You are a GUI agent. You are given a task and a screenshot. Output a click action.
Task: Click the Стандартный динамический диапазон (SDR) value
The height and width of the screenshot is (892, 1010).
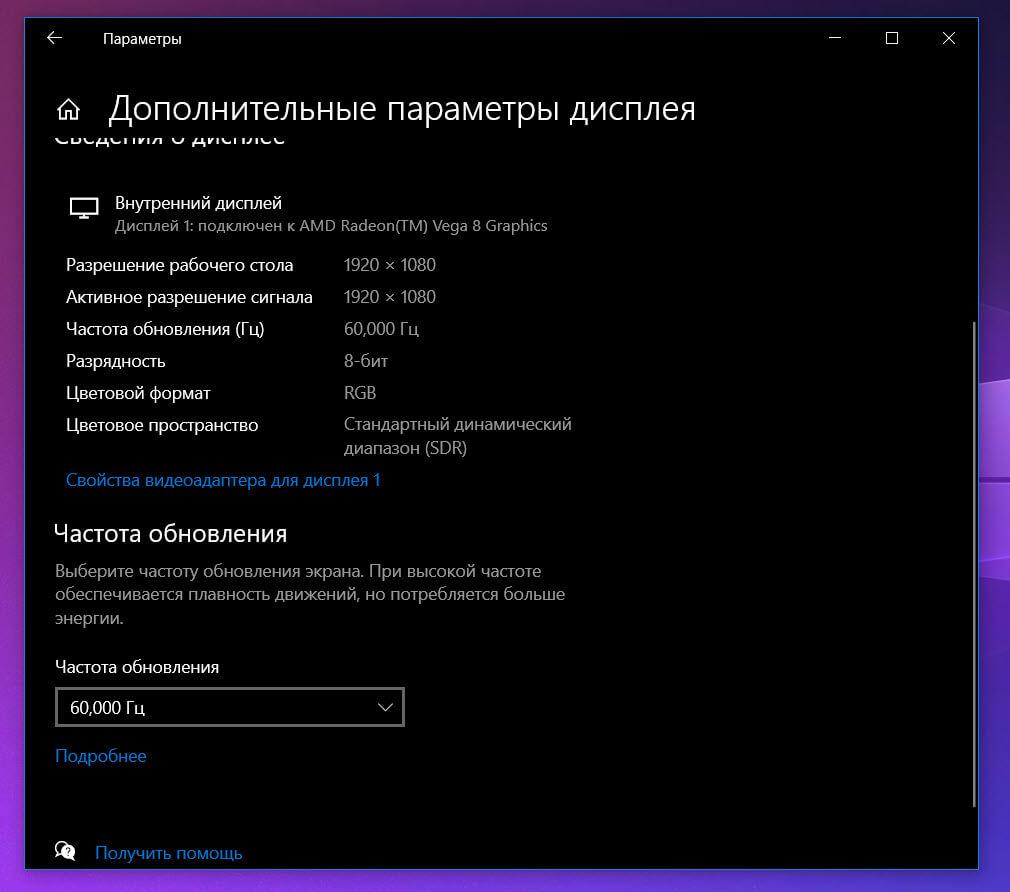point(458,436)
